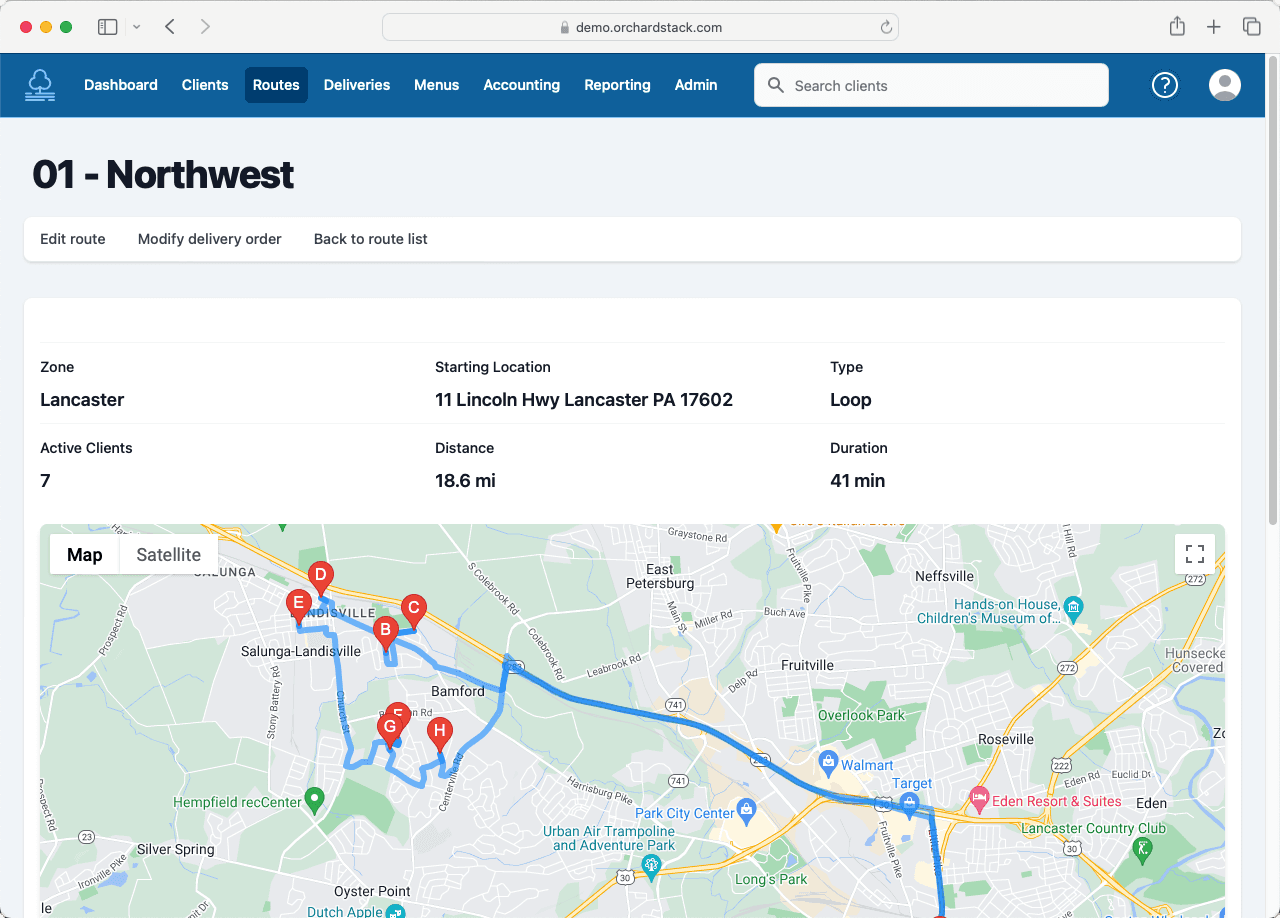Click Modify delivery order
Screen dimensions: 1280x918
pos(210,239)
